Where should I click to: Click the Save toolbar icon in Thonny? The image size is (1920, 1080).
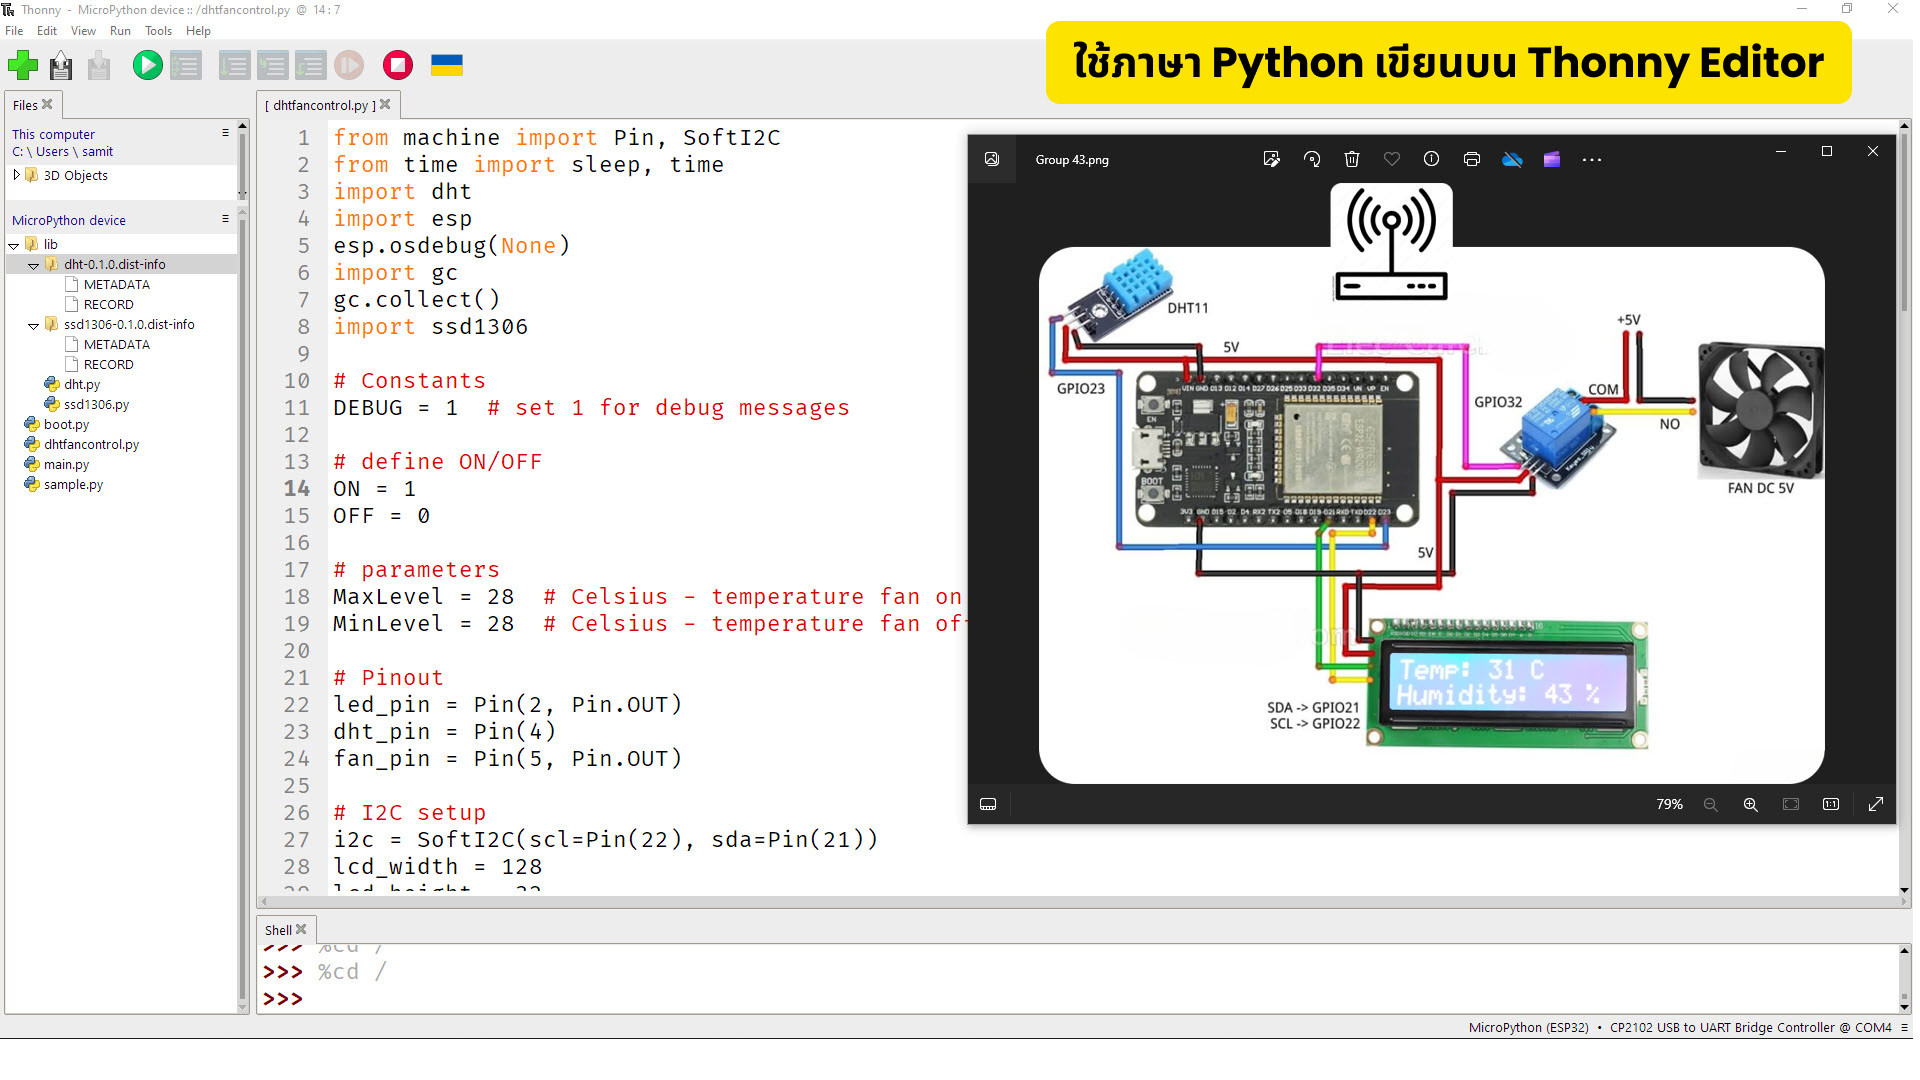click(99, 66)
